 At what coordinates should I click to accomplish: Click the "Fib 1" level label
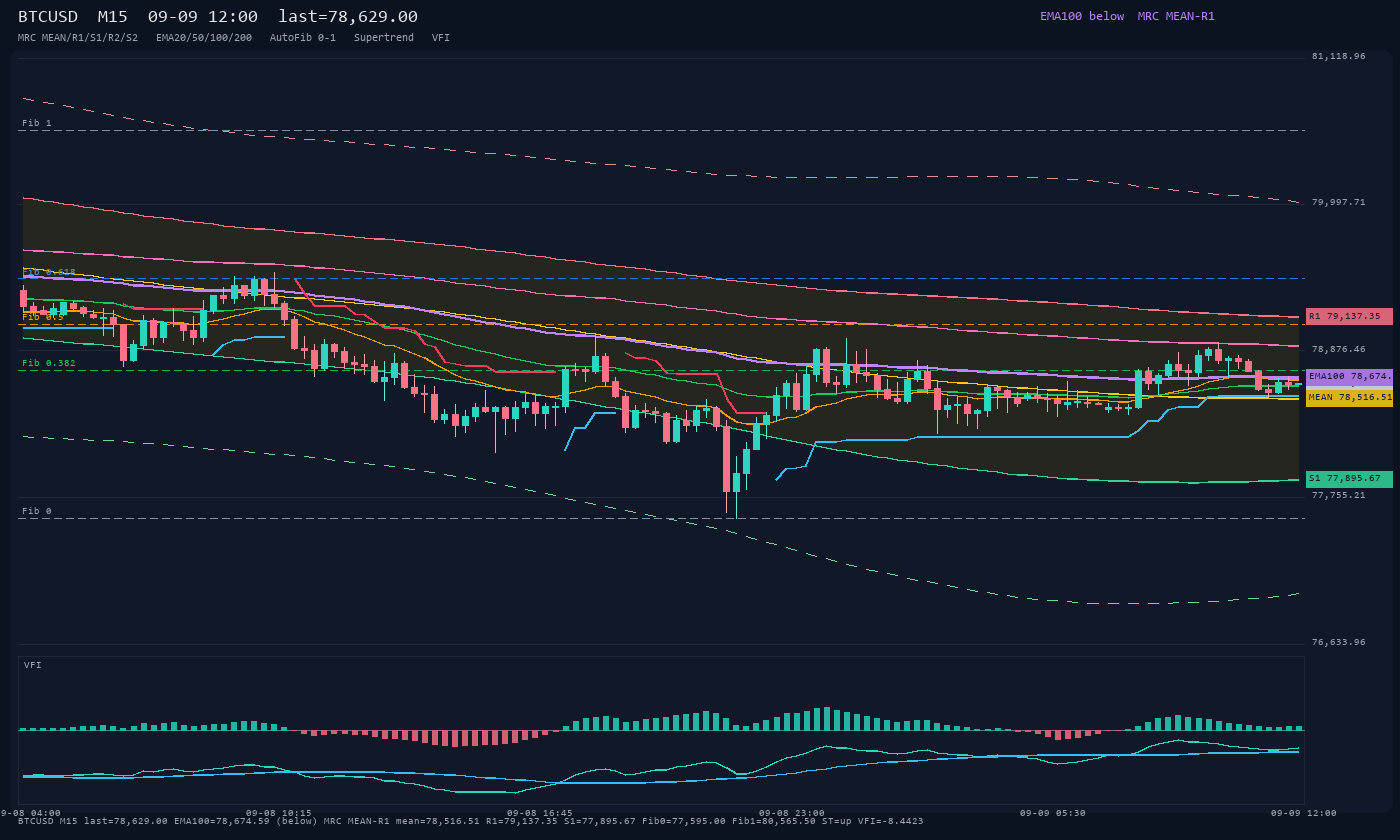[37, 123]
